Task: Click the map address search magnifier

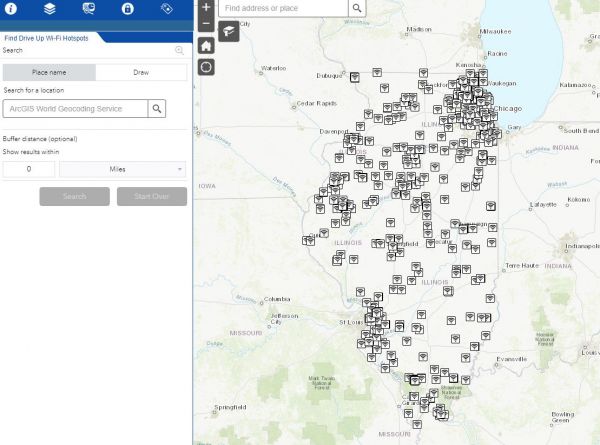Action: 357,8
